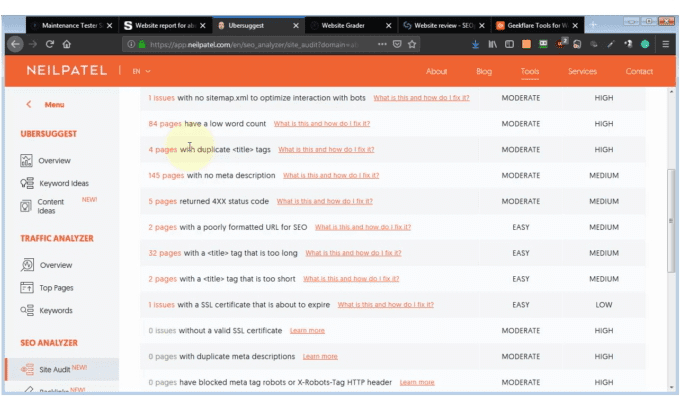Screen dimensions: 680x396
Task: Click Learn more for duplicate meta descriptions
Action: pyautogui.click(x=320, y=356)
